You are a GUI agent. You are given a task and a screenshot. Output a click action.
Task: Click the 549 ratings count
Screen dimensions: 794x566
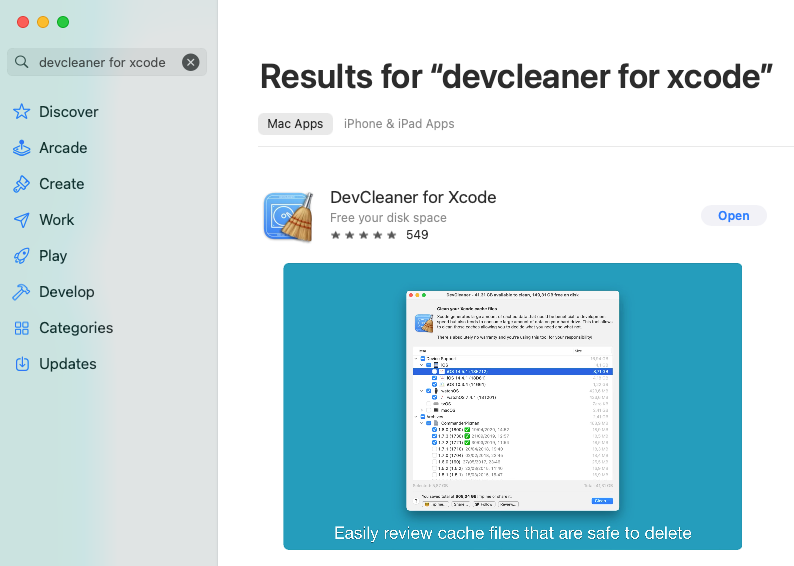[417, 235]
